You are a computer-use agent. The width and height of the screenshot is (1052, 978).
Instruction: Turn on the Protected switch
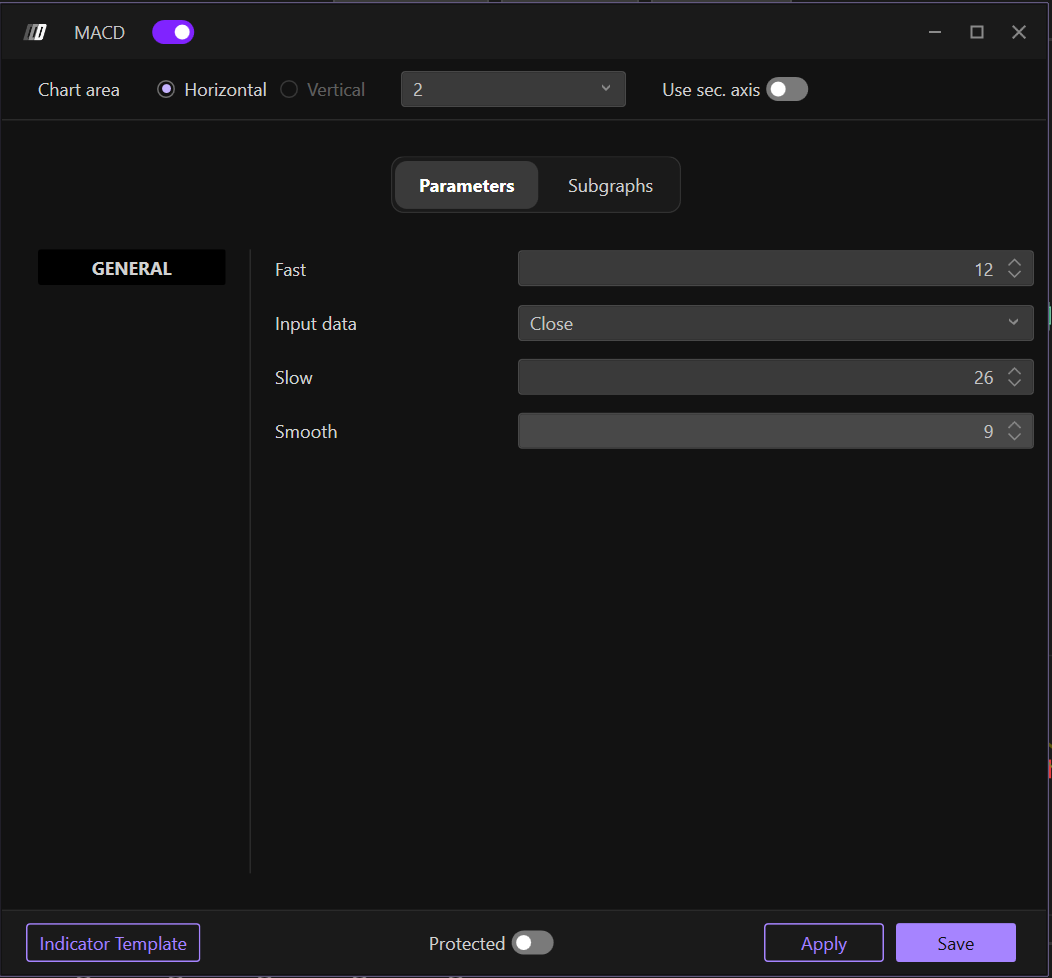point(532,943)
